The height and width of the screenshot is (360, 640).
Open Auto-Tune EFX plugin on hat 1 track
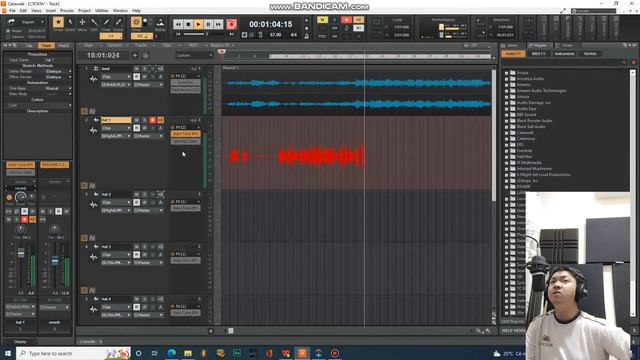(x=185, y=133)
